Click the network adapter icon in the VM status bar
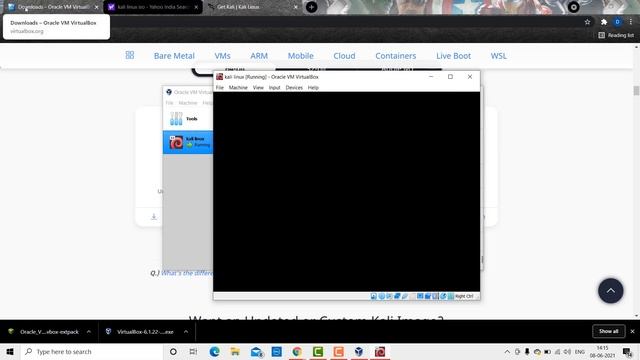 coord(397,296)
